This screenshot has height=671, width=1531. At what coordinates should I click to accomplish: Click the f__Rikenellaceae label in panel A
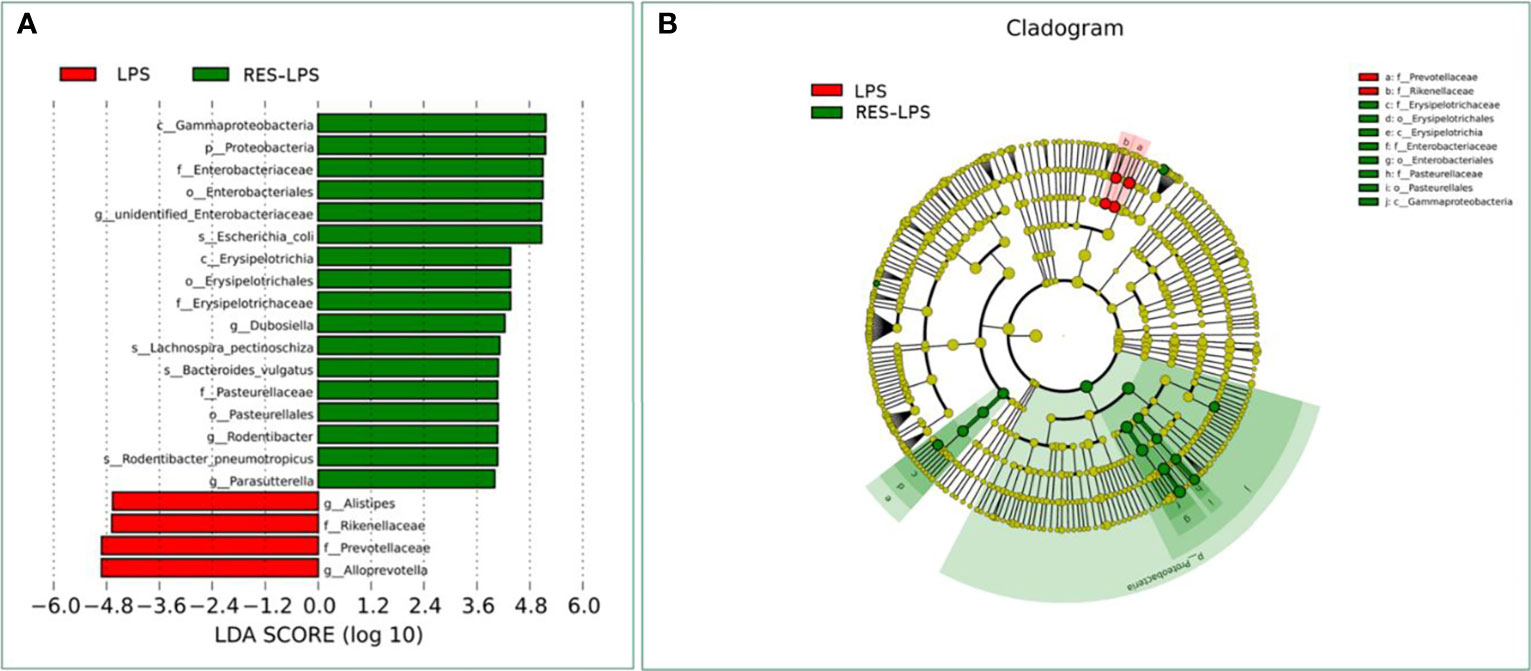click(373, 525)
